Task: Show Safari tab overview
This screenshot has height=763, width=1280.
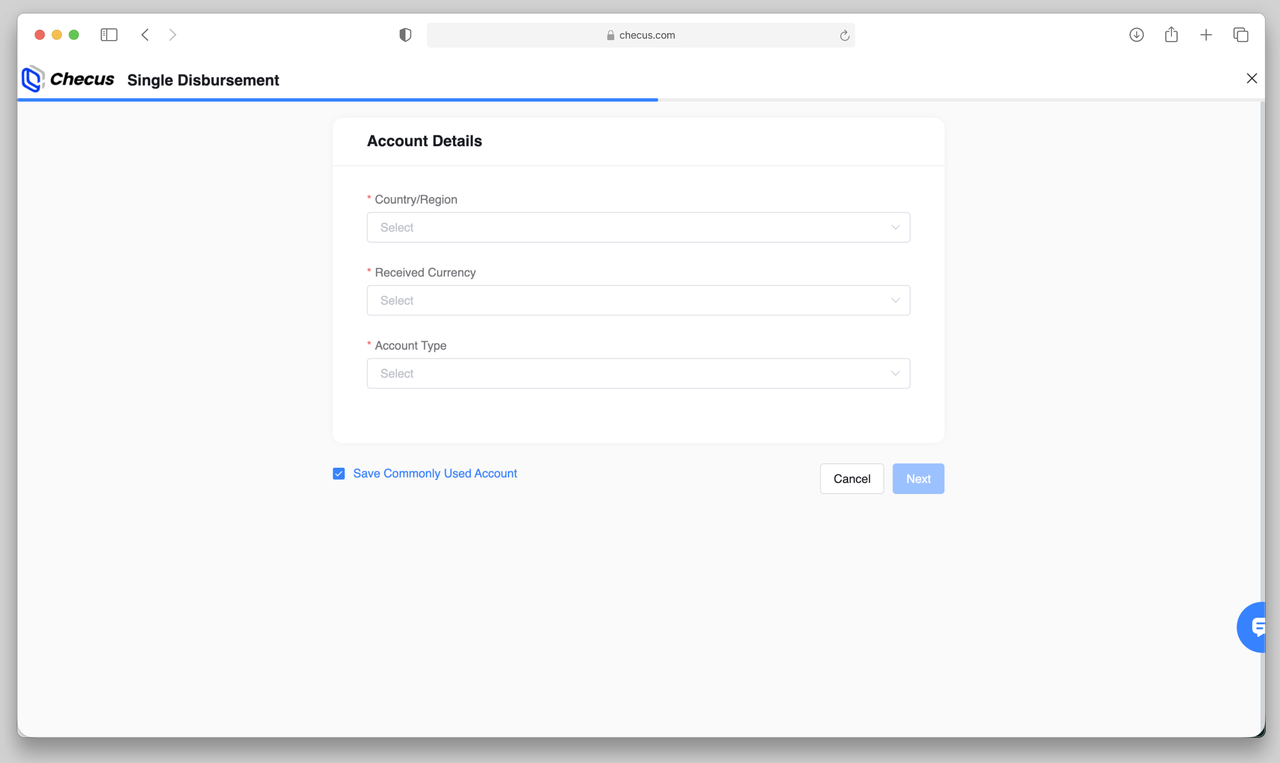Action: click(1240, 35)
